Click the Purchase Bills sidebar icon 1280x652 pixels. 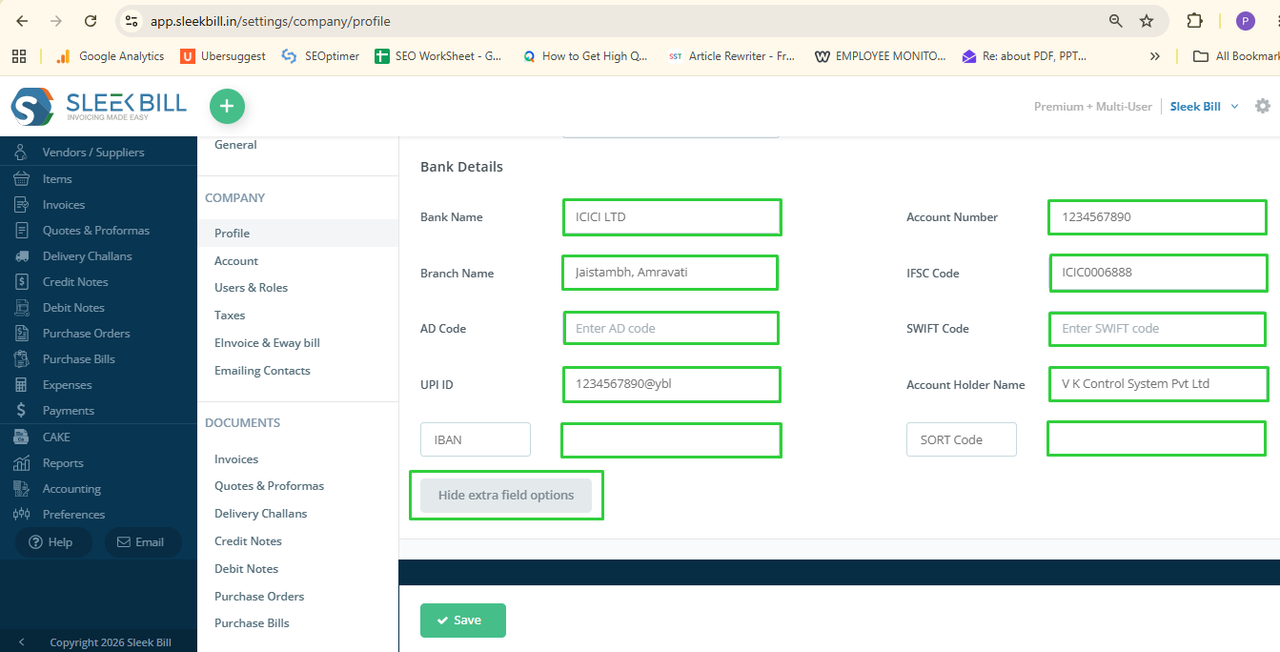tap(21, 359)
